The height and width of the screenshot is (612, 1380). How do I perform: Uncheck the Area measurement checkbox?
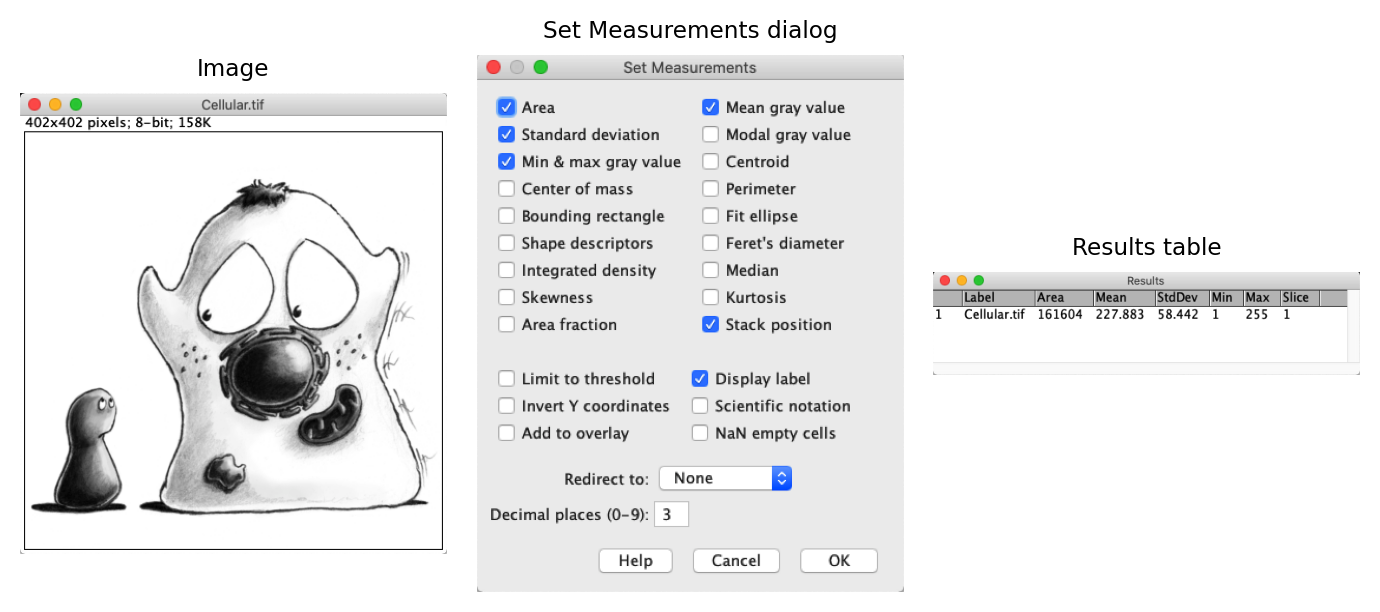(506, 107)
